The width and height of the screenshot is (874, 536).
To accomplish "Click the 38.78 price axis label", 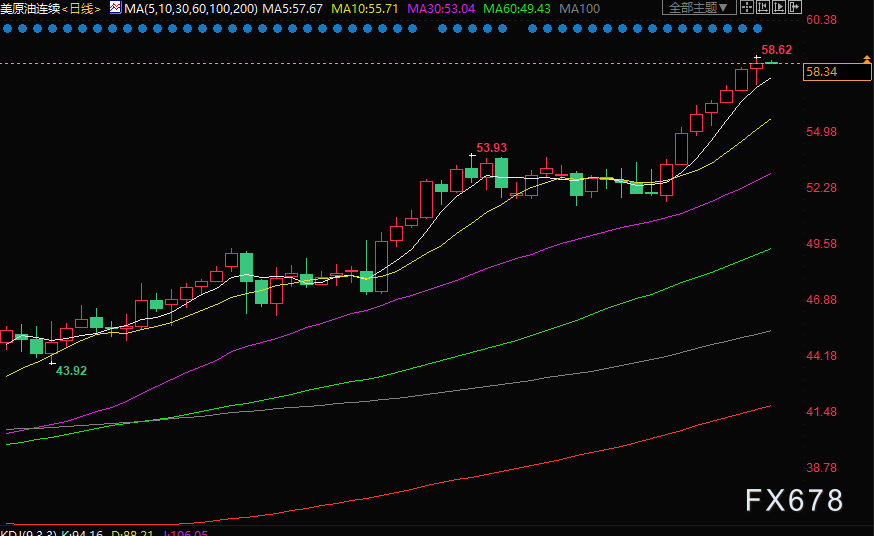I will tap(822, 468).
